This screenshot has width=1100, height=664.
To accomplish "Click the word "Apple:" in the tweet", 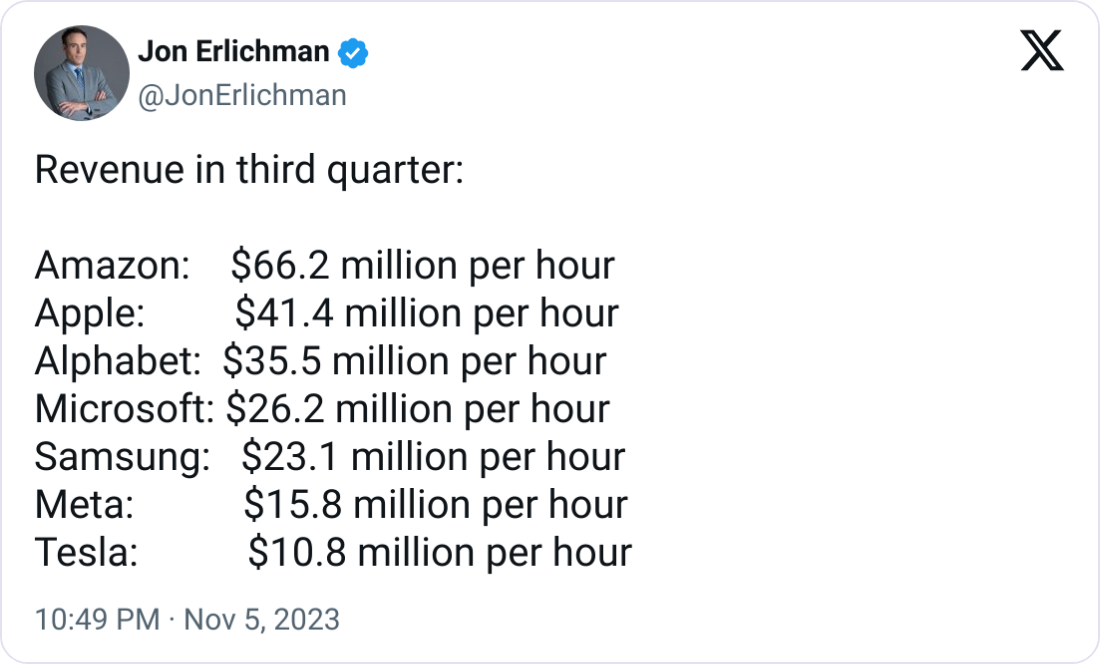I will (90, 314).
